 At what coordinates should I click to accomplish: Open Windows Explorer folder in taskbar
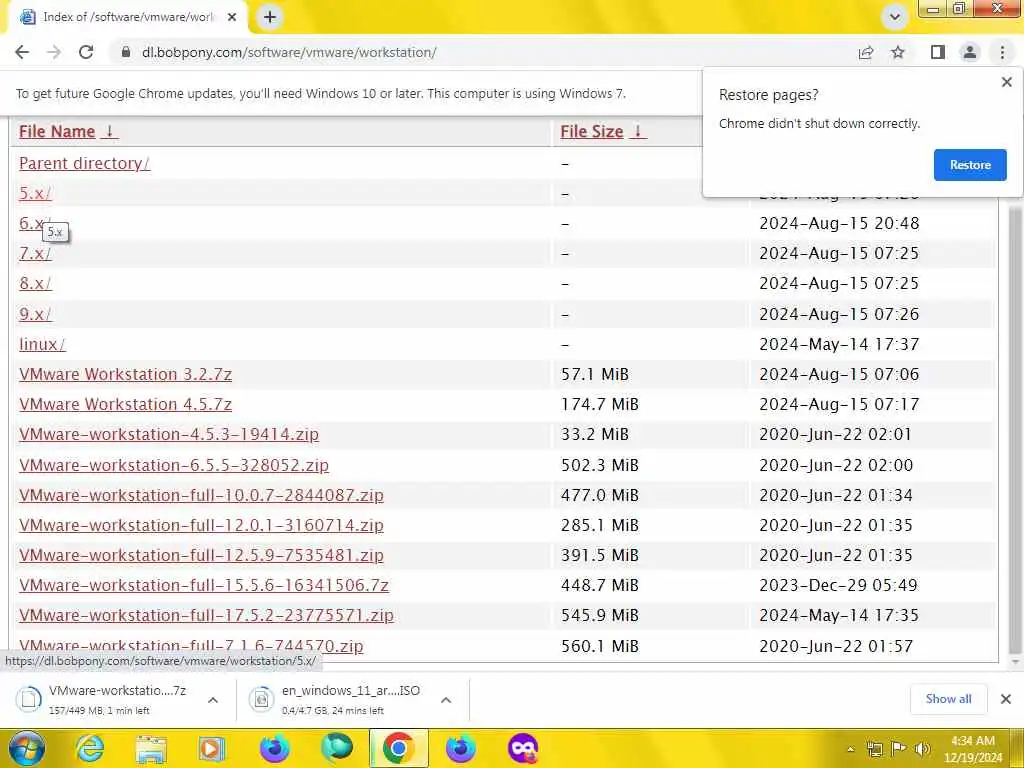pos(151,748)
